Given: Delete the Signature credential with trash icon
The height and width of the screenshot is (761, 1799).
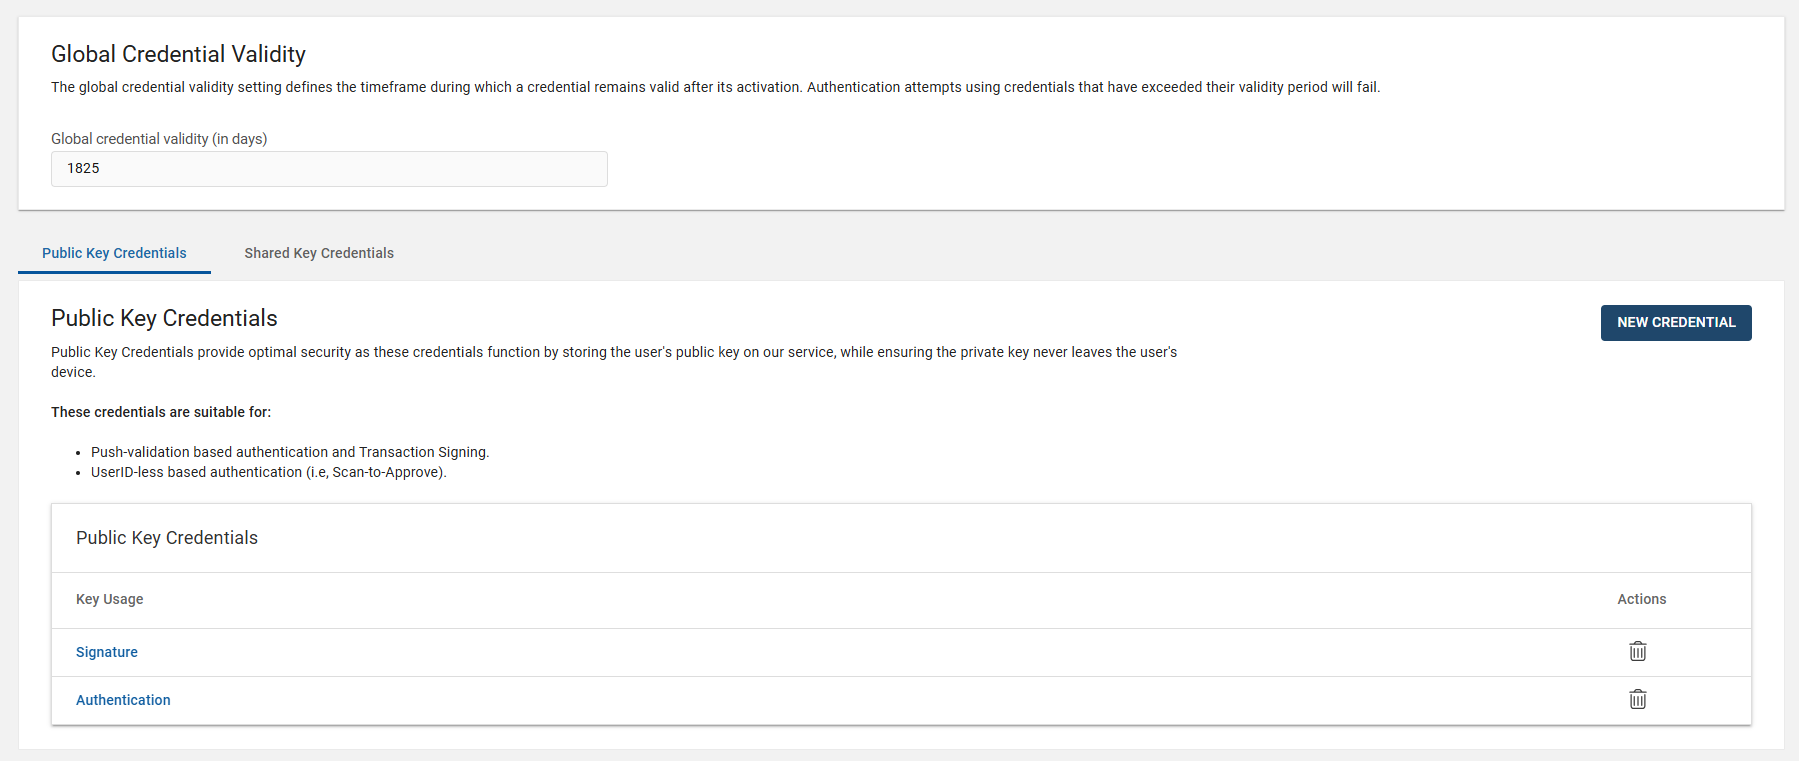Looking at the screenshot, I should pos(1637,651).
